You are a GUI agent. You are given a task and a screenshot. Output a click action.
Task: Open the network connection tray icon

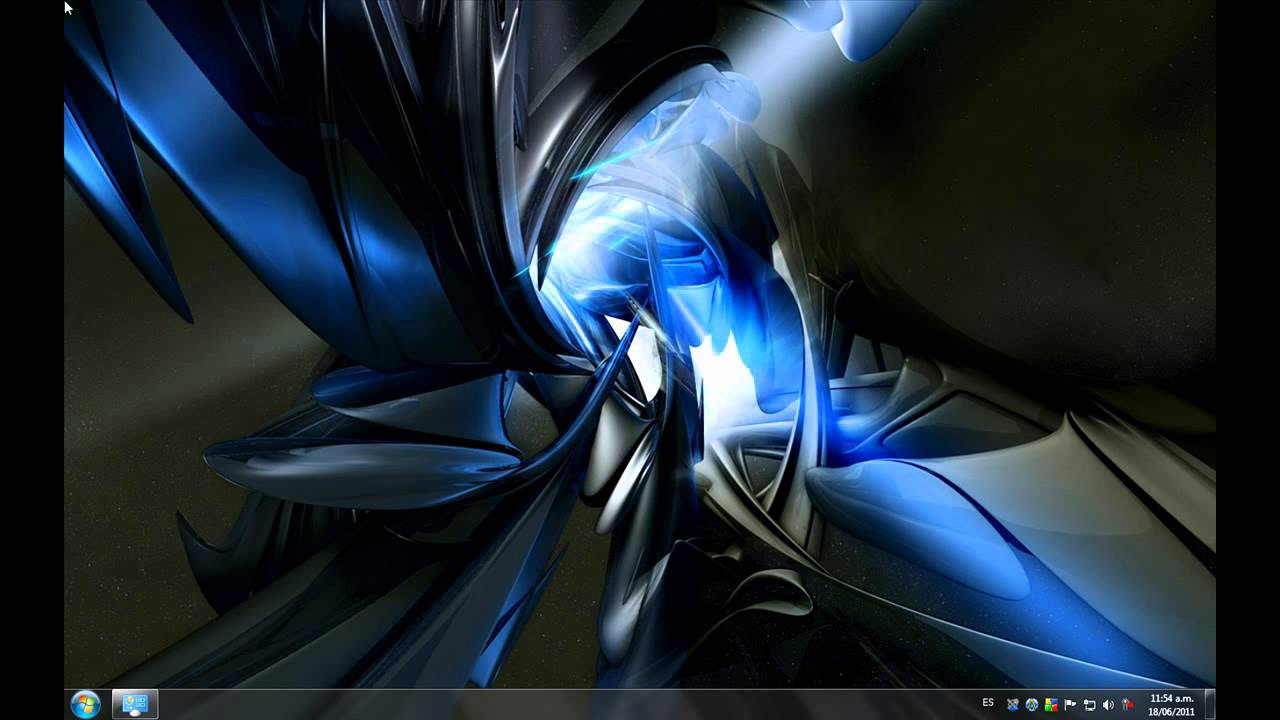(1089, 705)
